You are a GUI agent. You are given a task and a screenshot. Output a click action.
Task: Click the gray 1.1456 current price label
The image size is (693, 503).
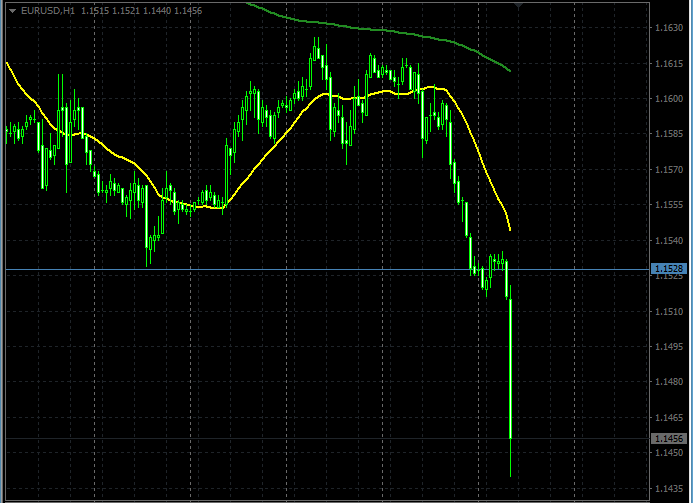pyautogui.click(x=669, y=438)
